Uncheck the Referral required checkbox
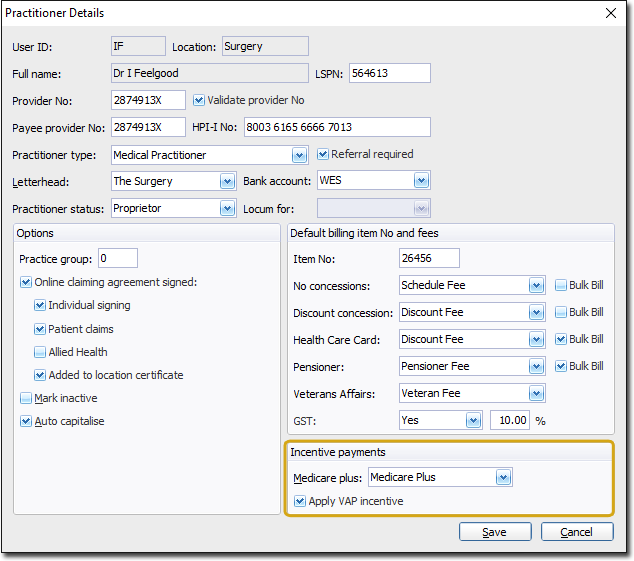Screen dimensions: 634x561 tap(323, 154)
